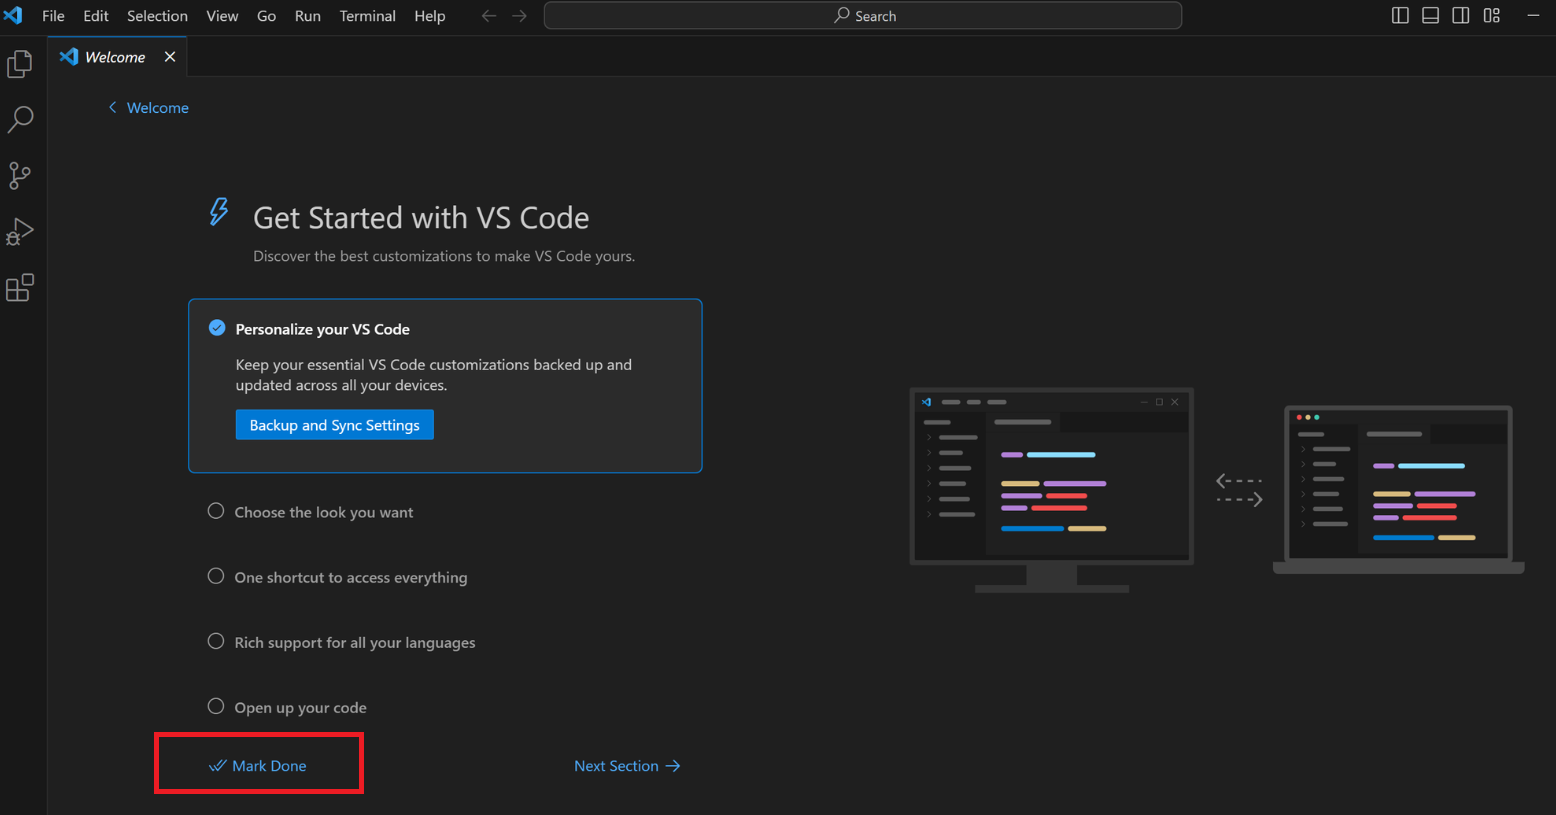The height and width of the screenshot is (815, 1556).
Task: Open the Go menu
Action: pyautogui.click(x=266, y=16)
